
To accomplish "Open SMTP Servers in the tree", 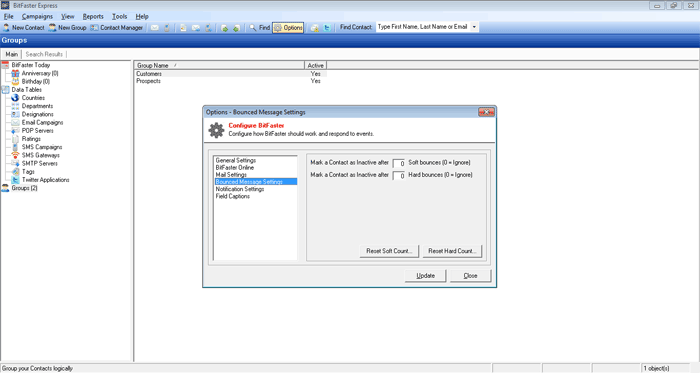I will pyautogui.click(x=35, y=163).
